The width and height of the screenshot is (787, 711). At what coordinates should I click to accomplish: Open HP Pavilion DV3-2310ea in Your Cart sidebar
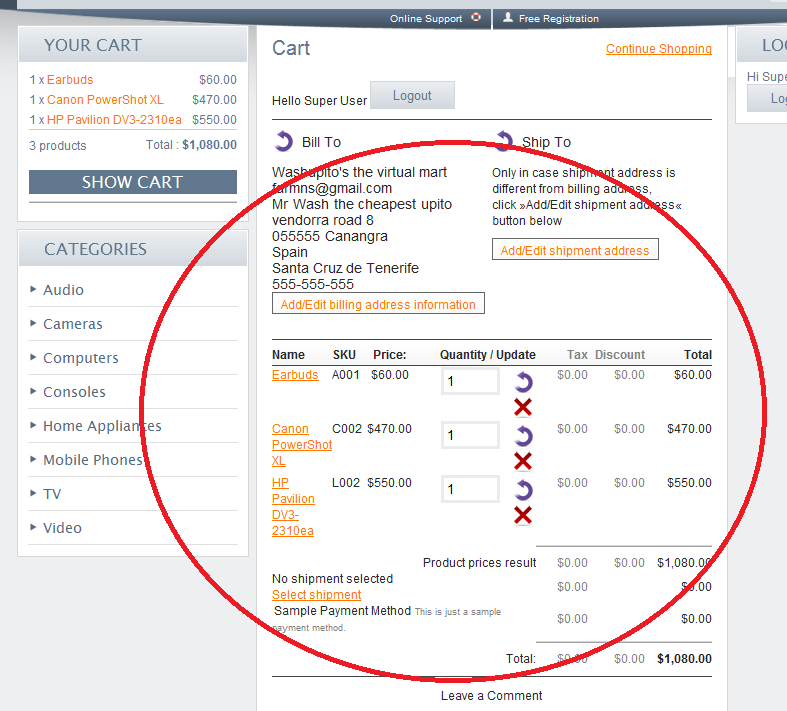click(x=114, y=120)
